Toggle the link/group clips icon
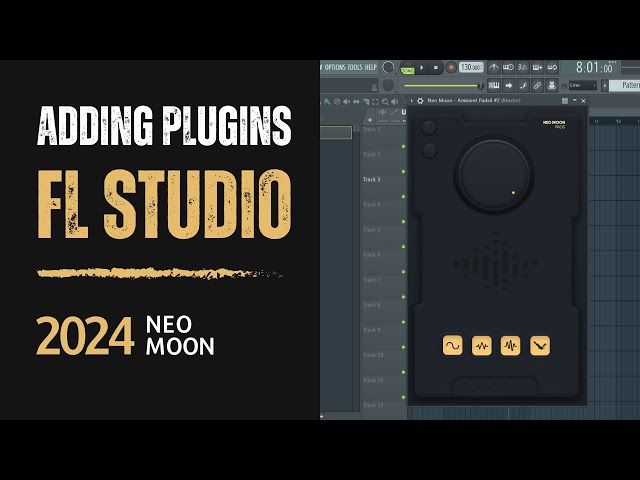Screen dimensions: 640x480 (x=537, y=85)
